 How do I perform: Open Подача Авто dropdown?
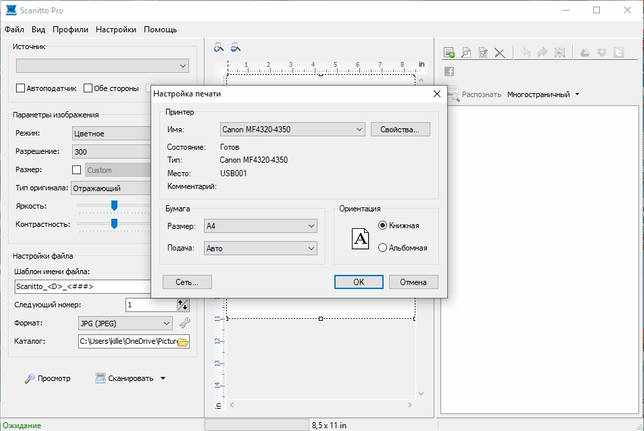pyautogui.click(x=261, y=248)
